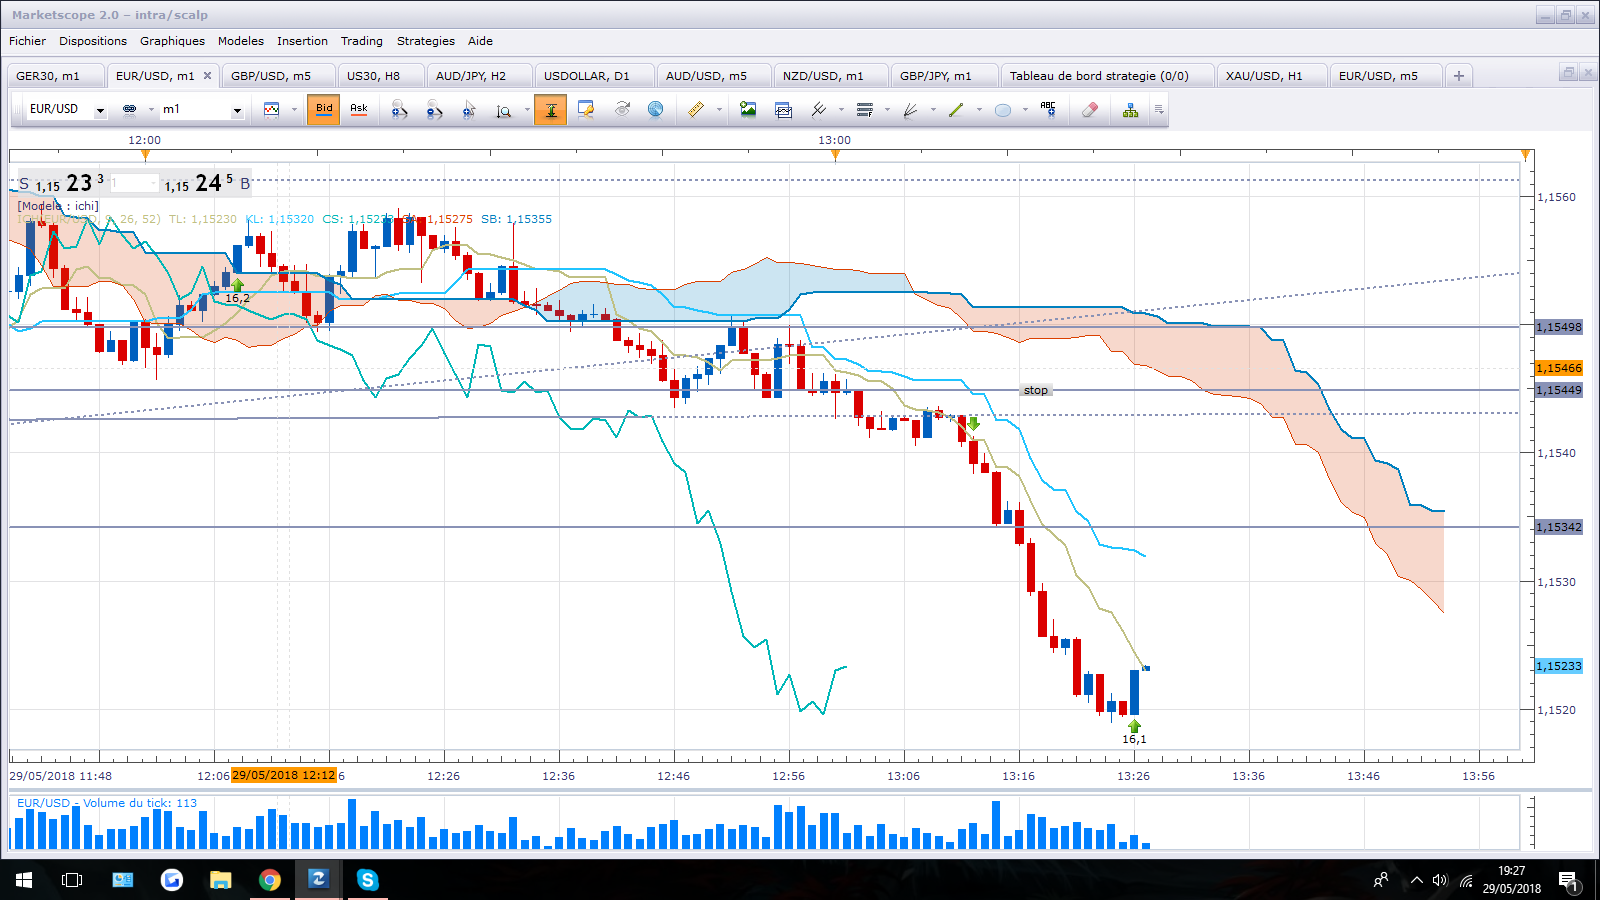The width and height of the screenshot is (1600, 900).
Task: Toggle the orange auto-scale vertical button
Action: (x=551, y=109)
